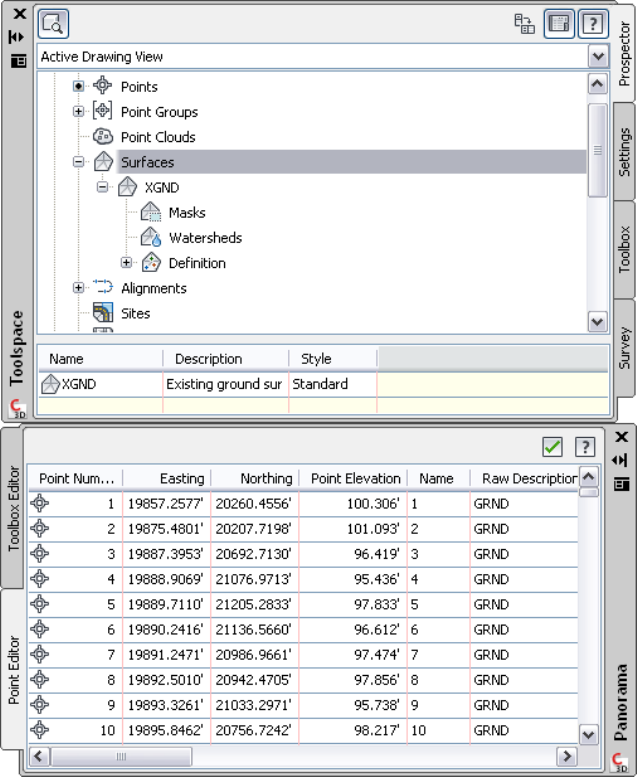Open the Active Drawing View dropdown
The height and width of the screenshot is (777, 637).
[x=598, y=56]
